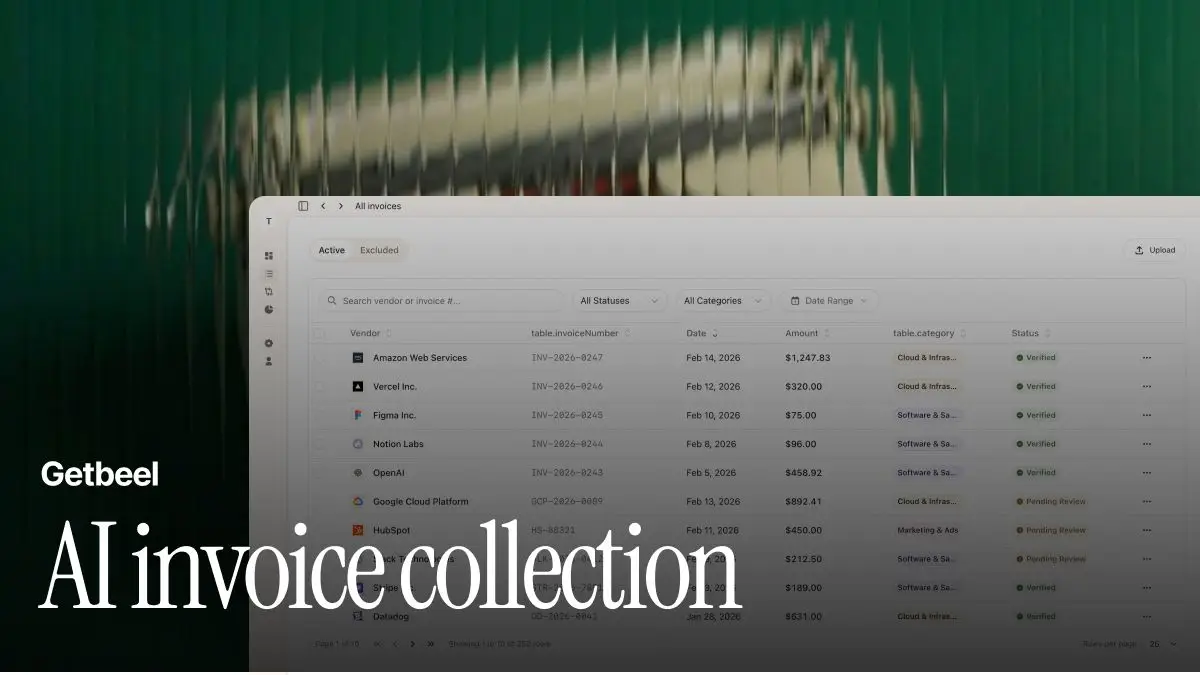Viewport: 1200px width, 675px height.
Task: Click date Feb 5, 2026
Action: click(711, 473)
